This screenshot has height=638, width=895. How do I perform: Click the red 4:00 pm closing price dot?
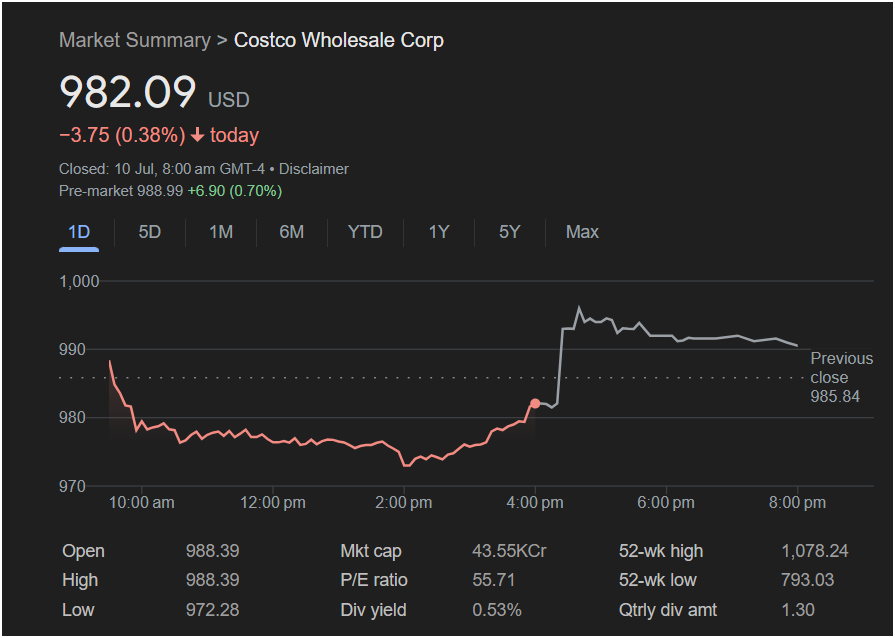[535, 403]
